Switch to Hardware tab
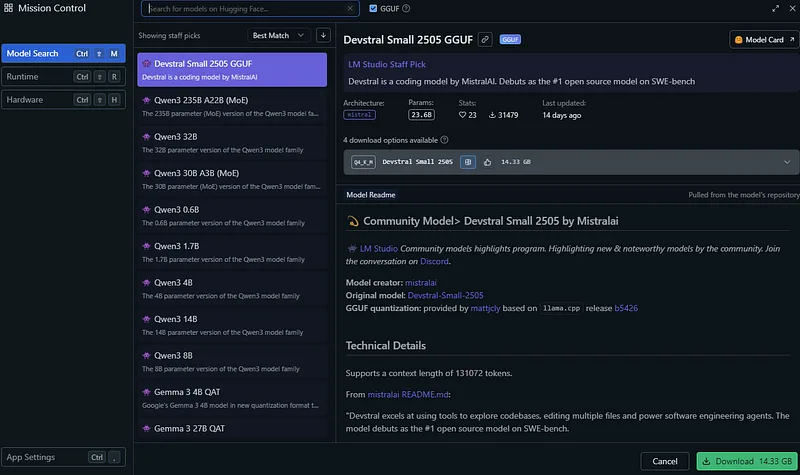This screenshot has height=475, width=800. tap(63, 99)
